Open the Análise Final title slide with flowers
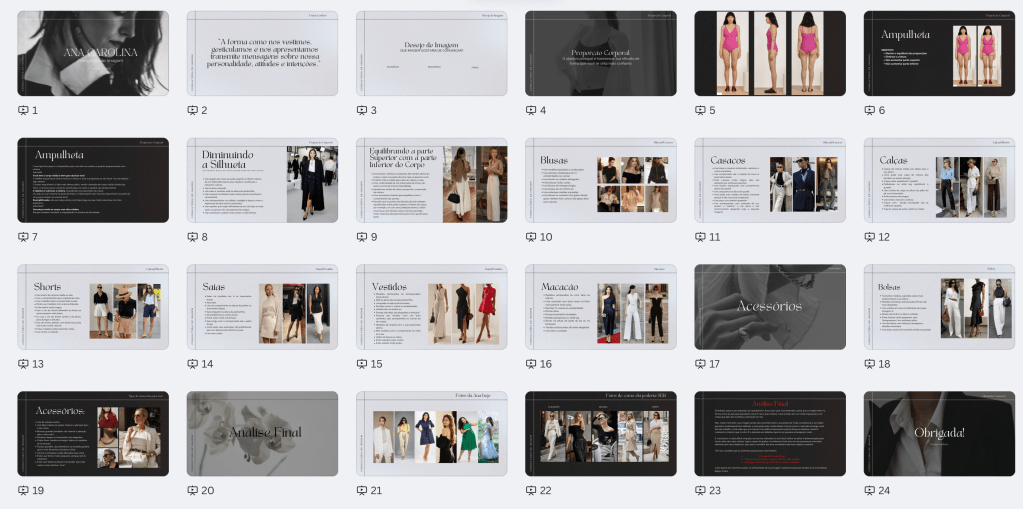Viewport: 1023px width, 509px height. [262, 433]
